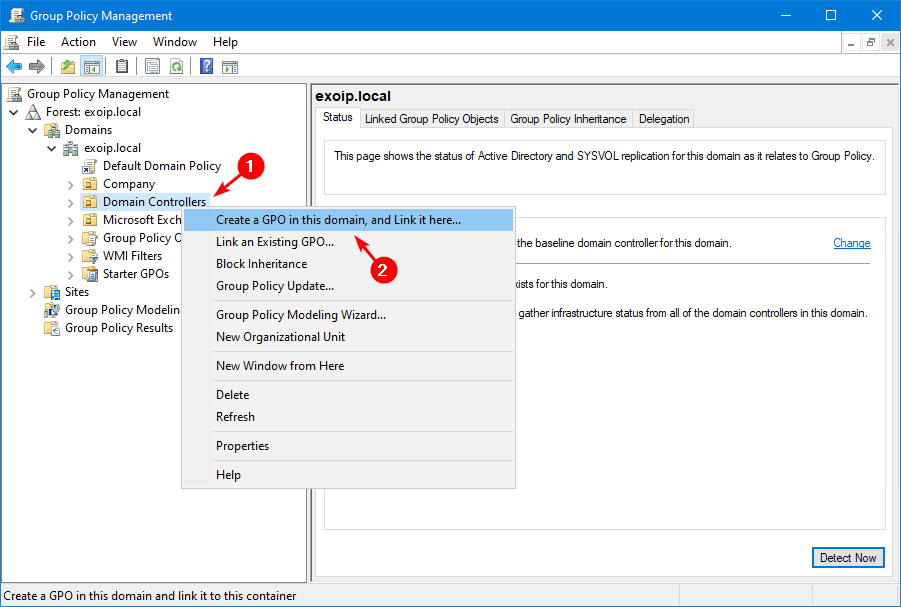The height and width of the screenshot is (607, 901).
Task: Expand the Sites tree node
Action: click(x=33, y=292)
